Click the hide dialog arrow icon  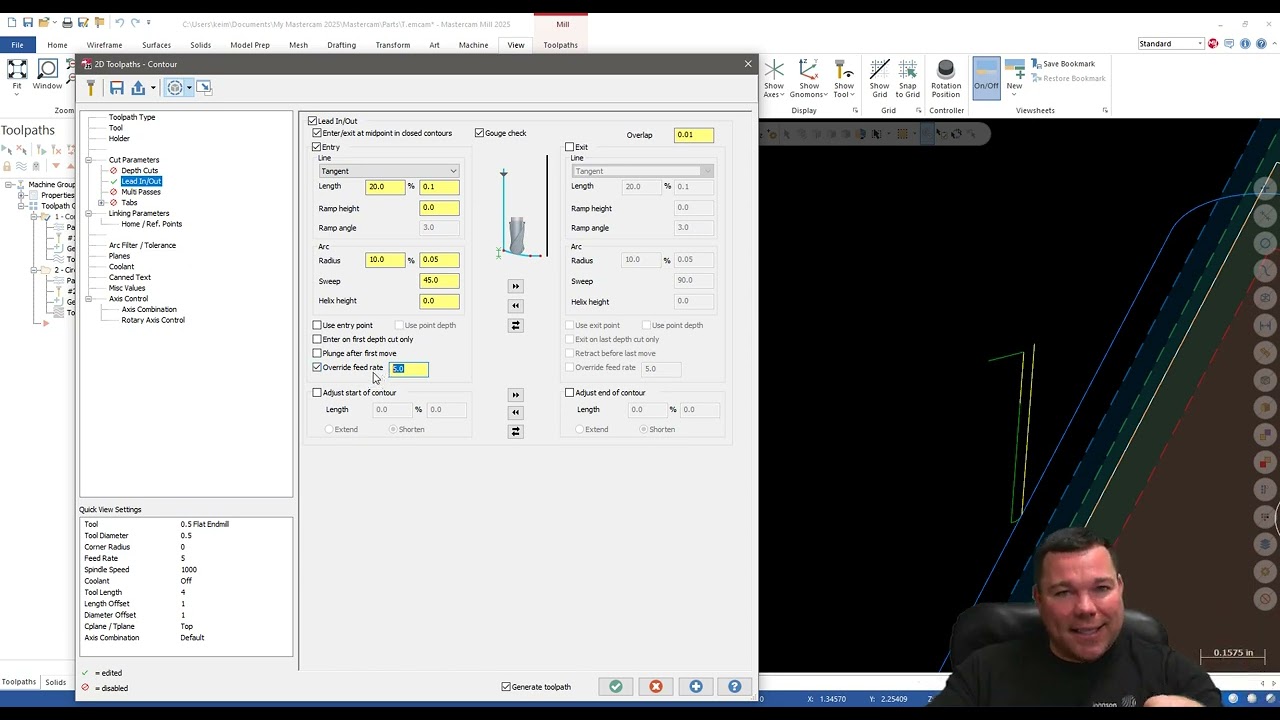(204, 88)
